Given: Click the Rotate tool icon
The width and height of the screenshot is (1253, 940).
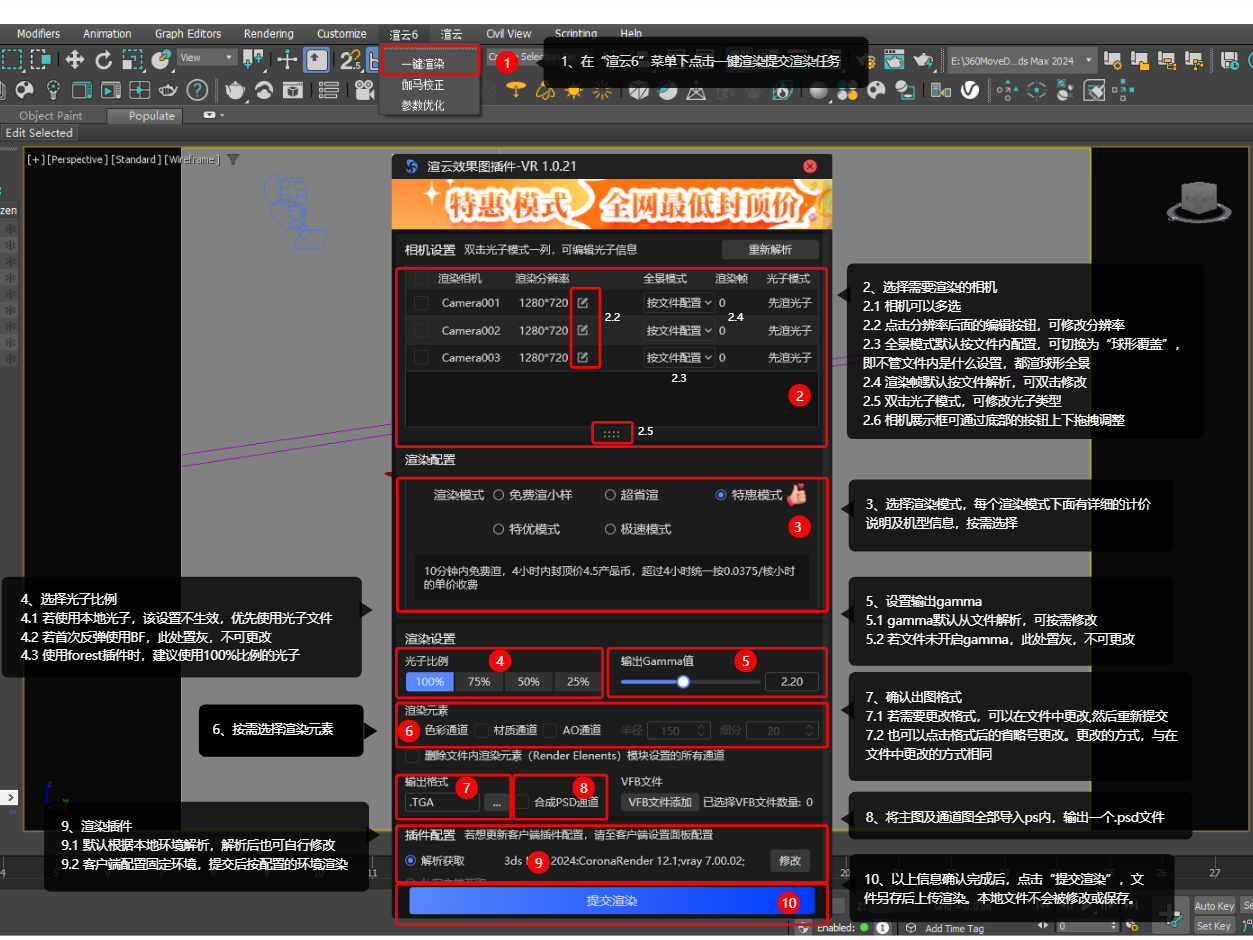Looking at the screenshot, I should click(103, 60).
